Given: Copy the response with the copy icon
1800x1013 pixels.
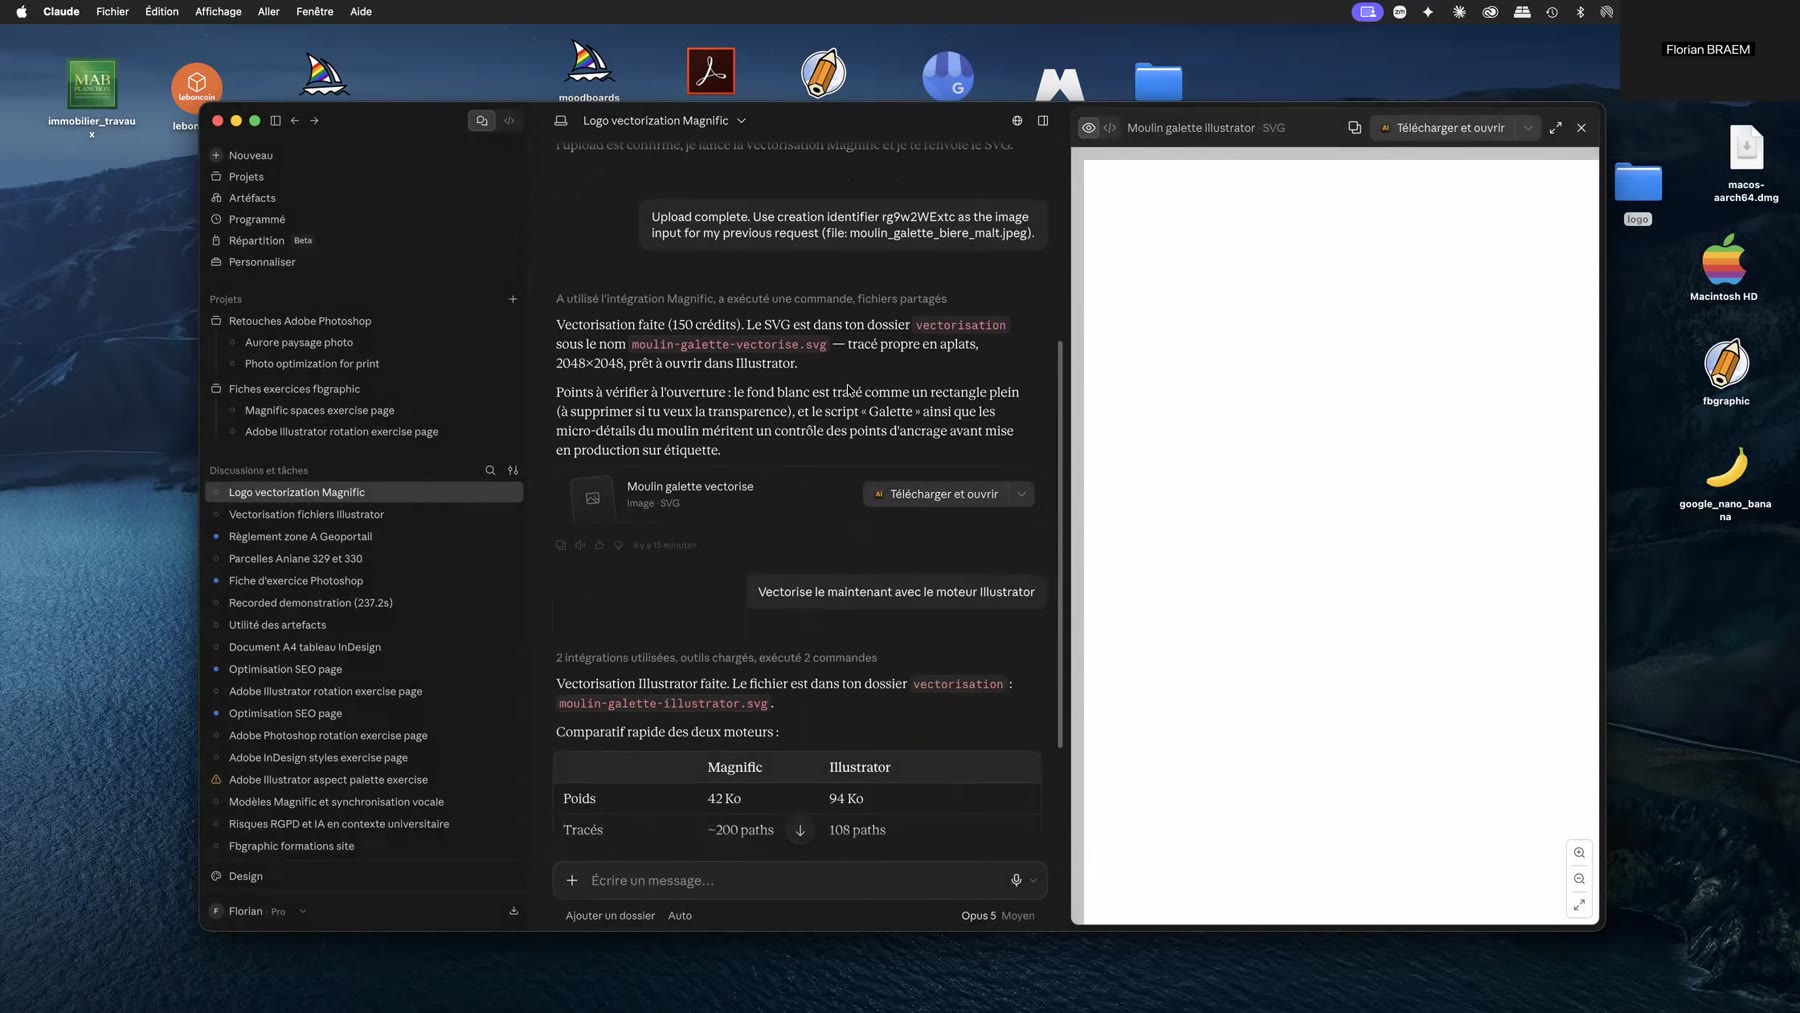Looking at the screenshot, I should pos(561,545).
